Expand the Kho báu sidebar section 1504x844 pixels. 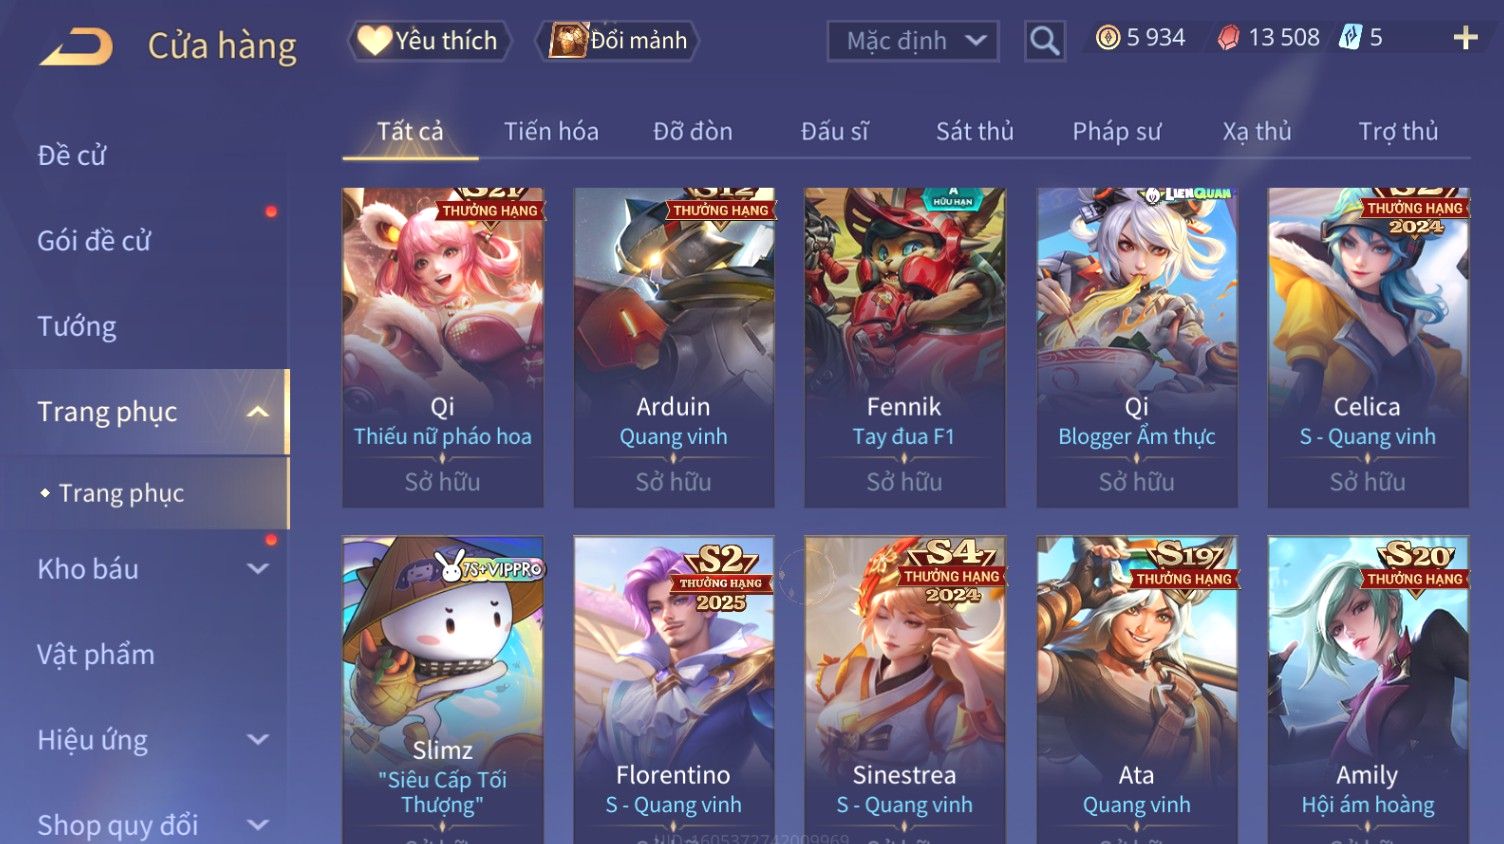258,569
